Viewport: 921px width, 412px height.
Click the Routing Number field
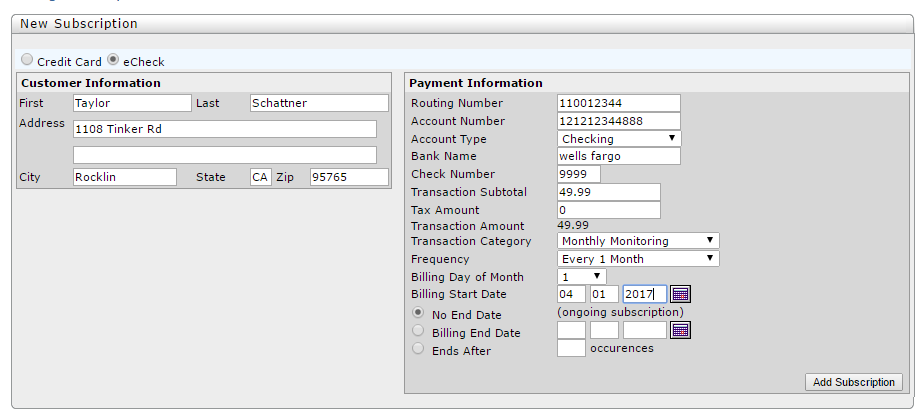[618, 103]
